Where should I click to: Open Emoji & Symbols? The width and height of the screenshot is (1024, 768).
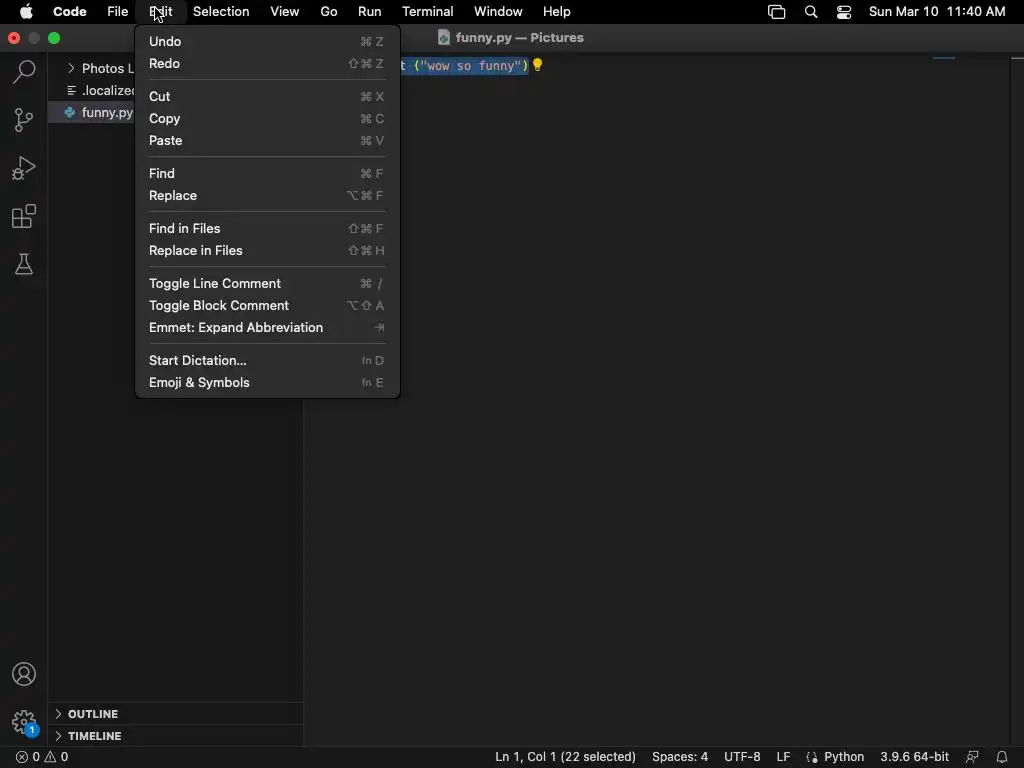tap(267, 382)
